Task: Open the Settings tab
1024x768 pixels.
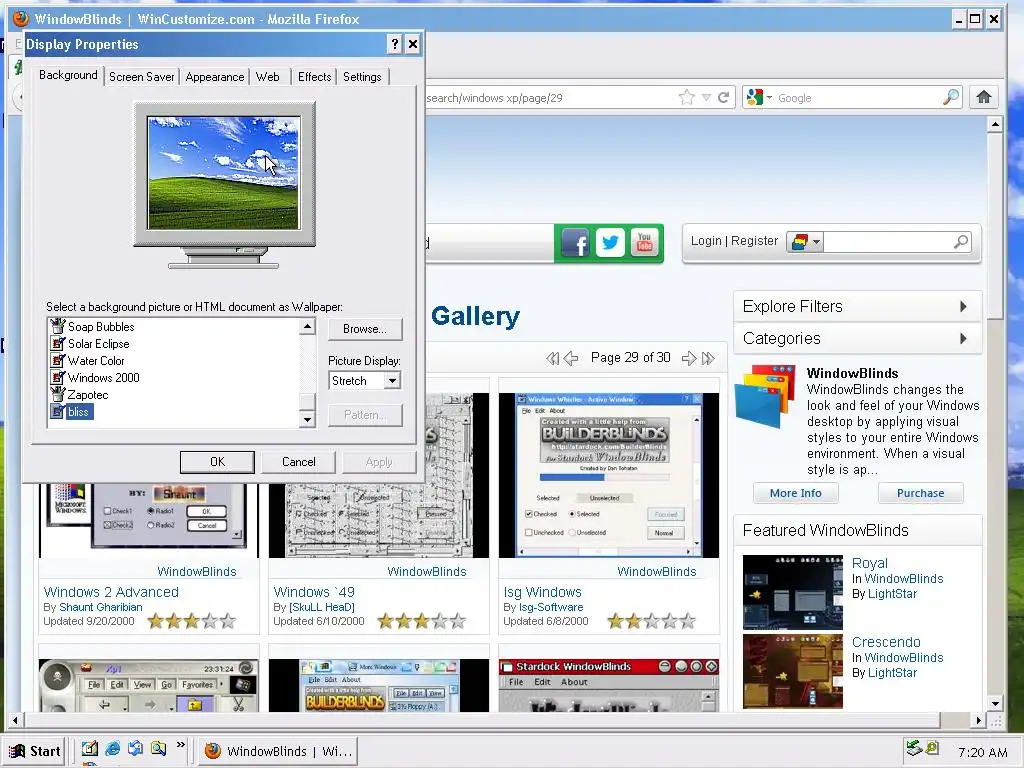Action: (x=362, y=76)
